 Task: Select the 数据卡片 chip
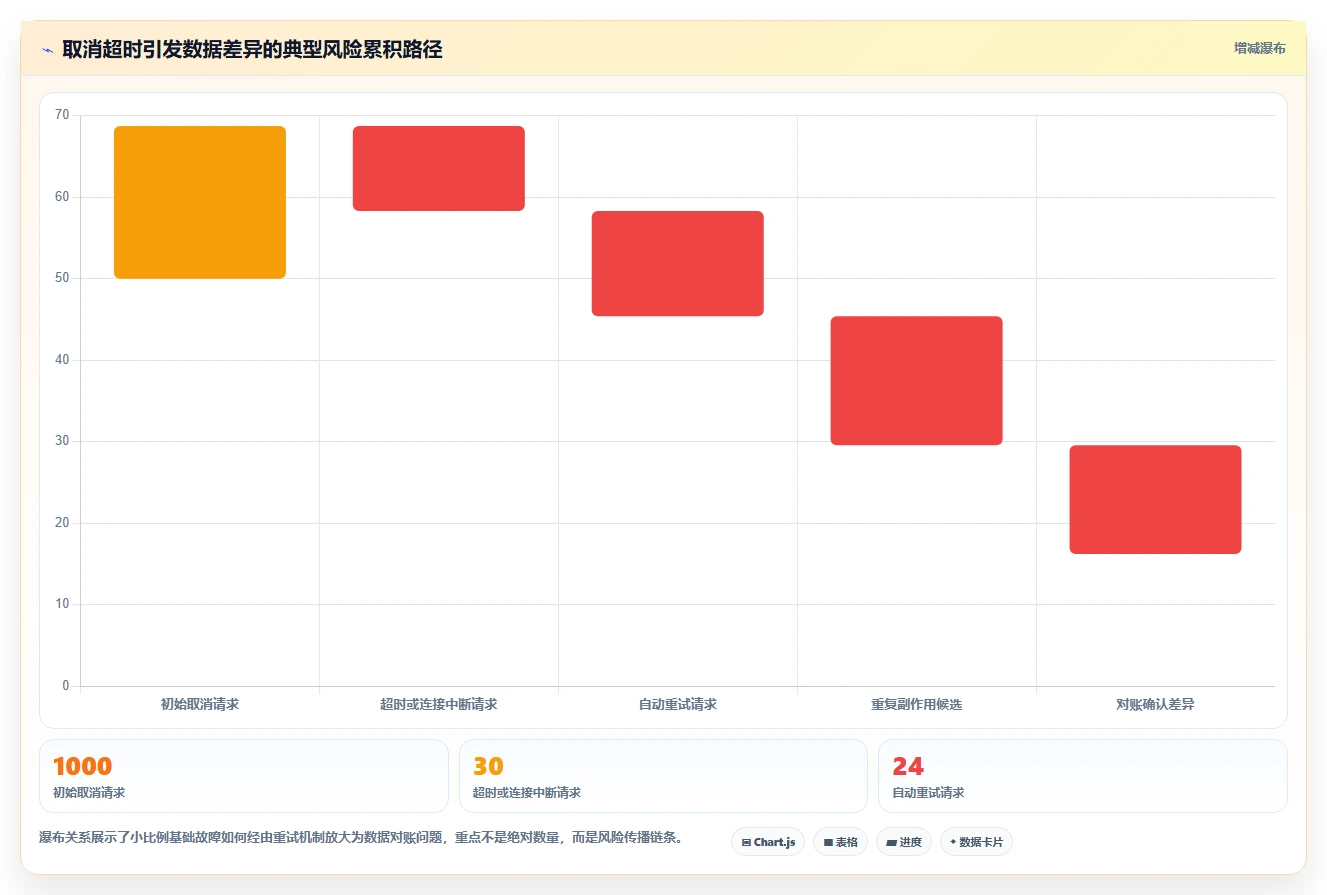[976, 842]
